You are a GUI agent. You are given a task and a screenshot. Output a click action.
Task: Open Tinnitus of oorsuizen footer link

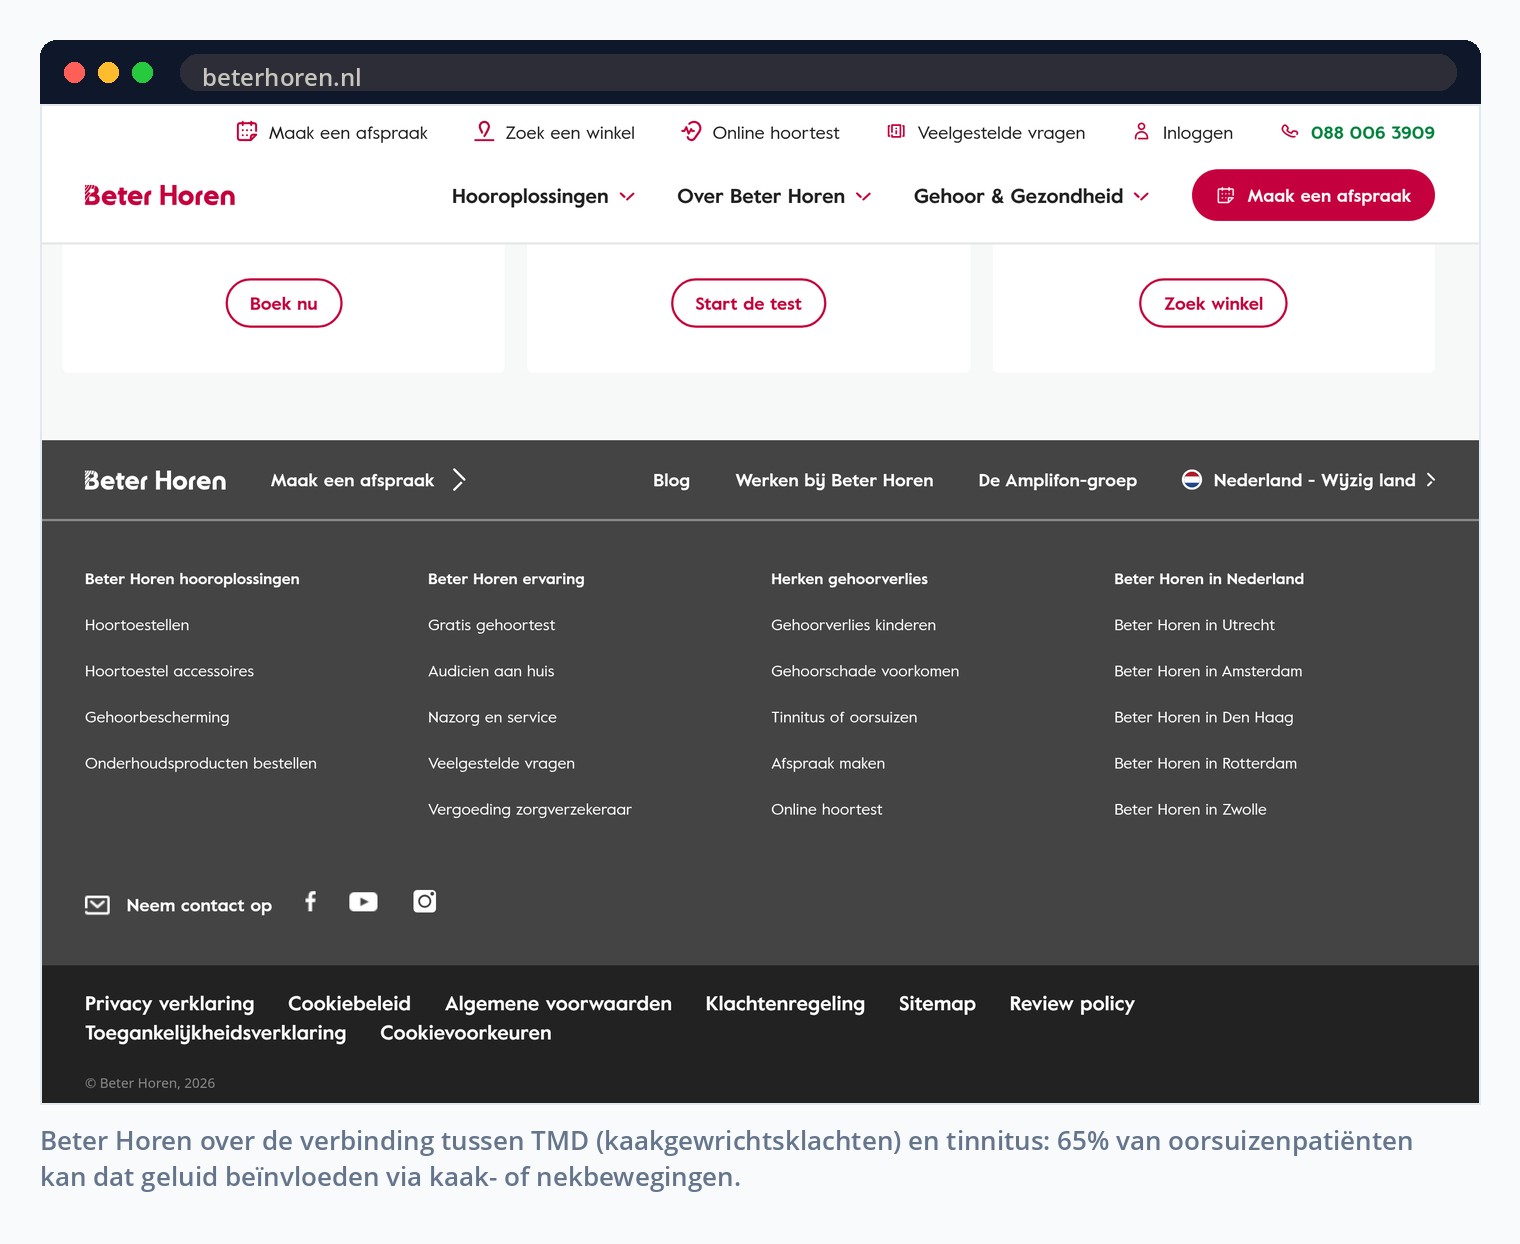point(844,717)
